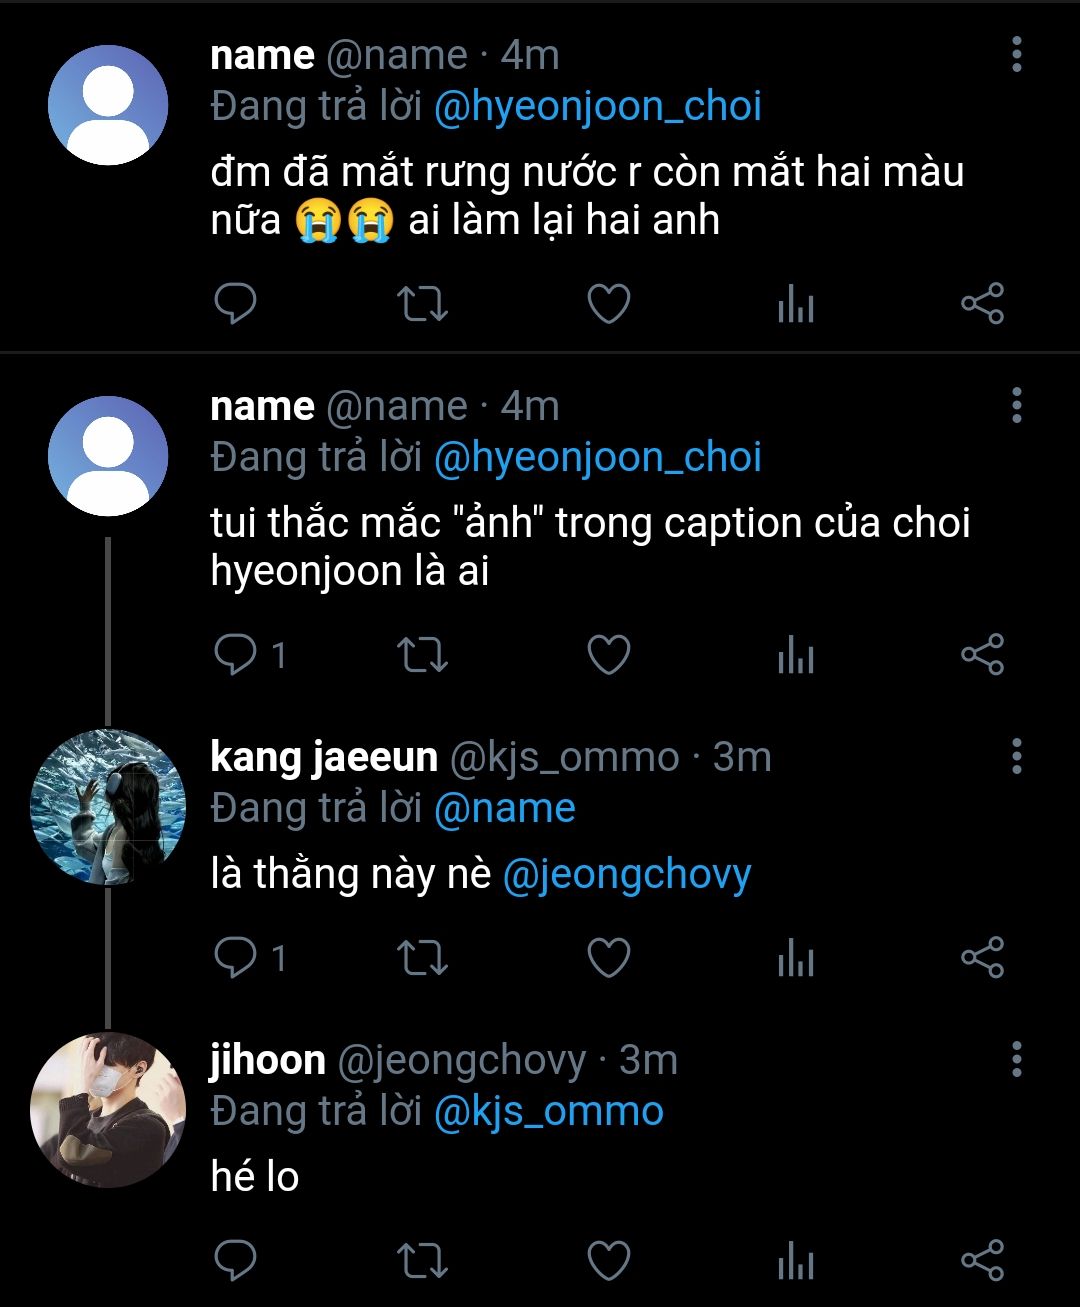Open more options for second name tweet
Viewport: 1080px width, 1307px height.
click(x=1016, y=406)
